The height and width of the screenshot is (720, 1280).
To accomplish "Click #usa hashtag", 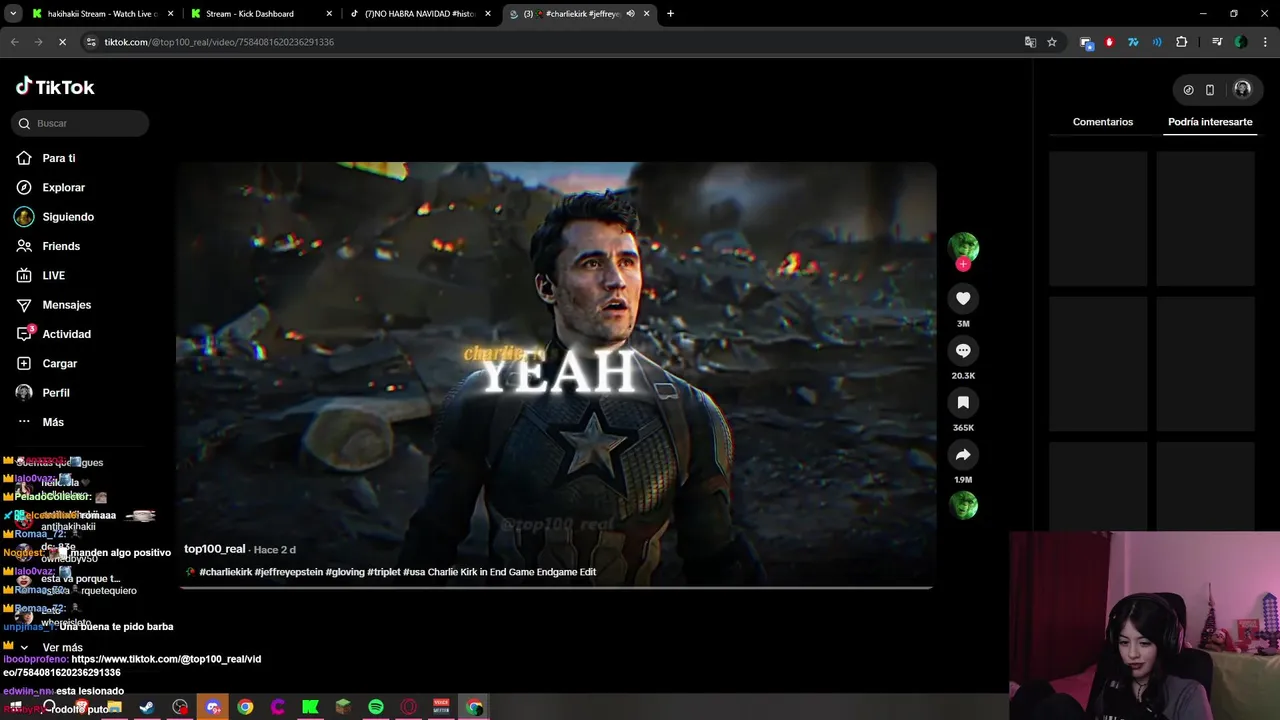I will (x=414, y=572).
